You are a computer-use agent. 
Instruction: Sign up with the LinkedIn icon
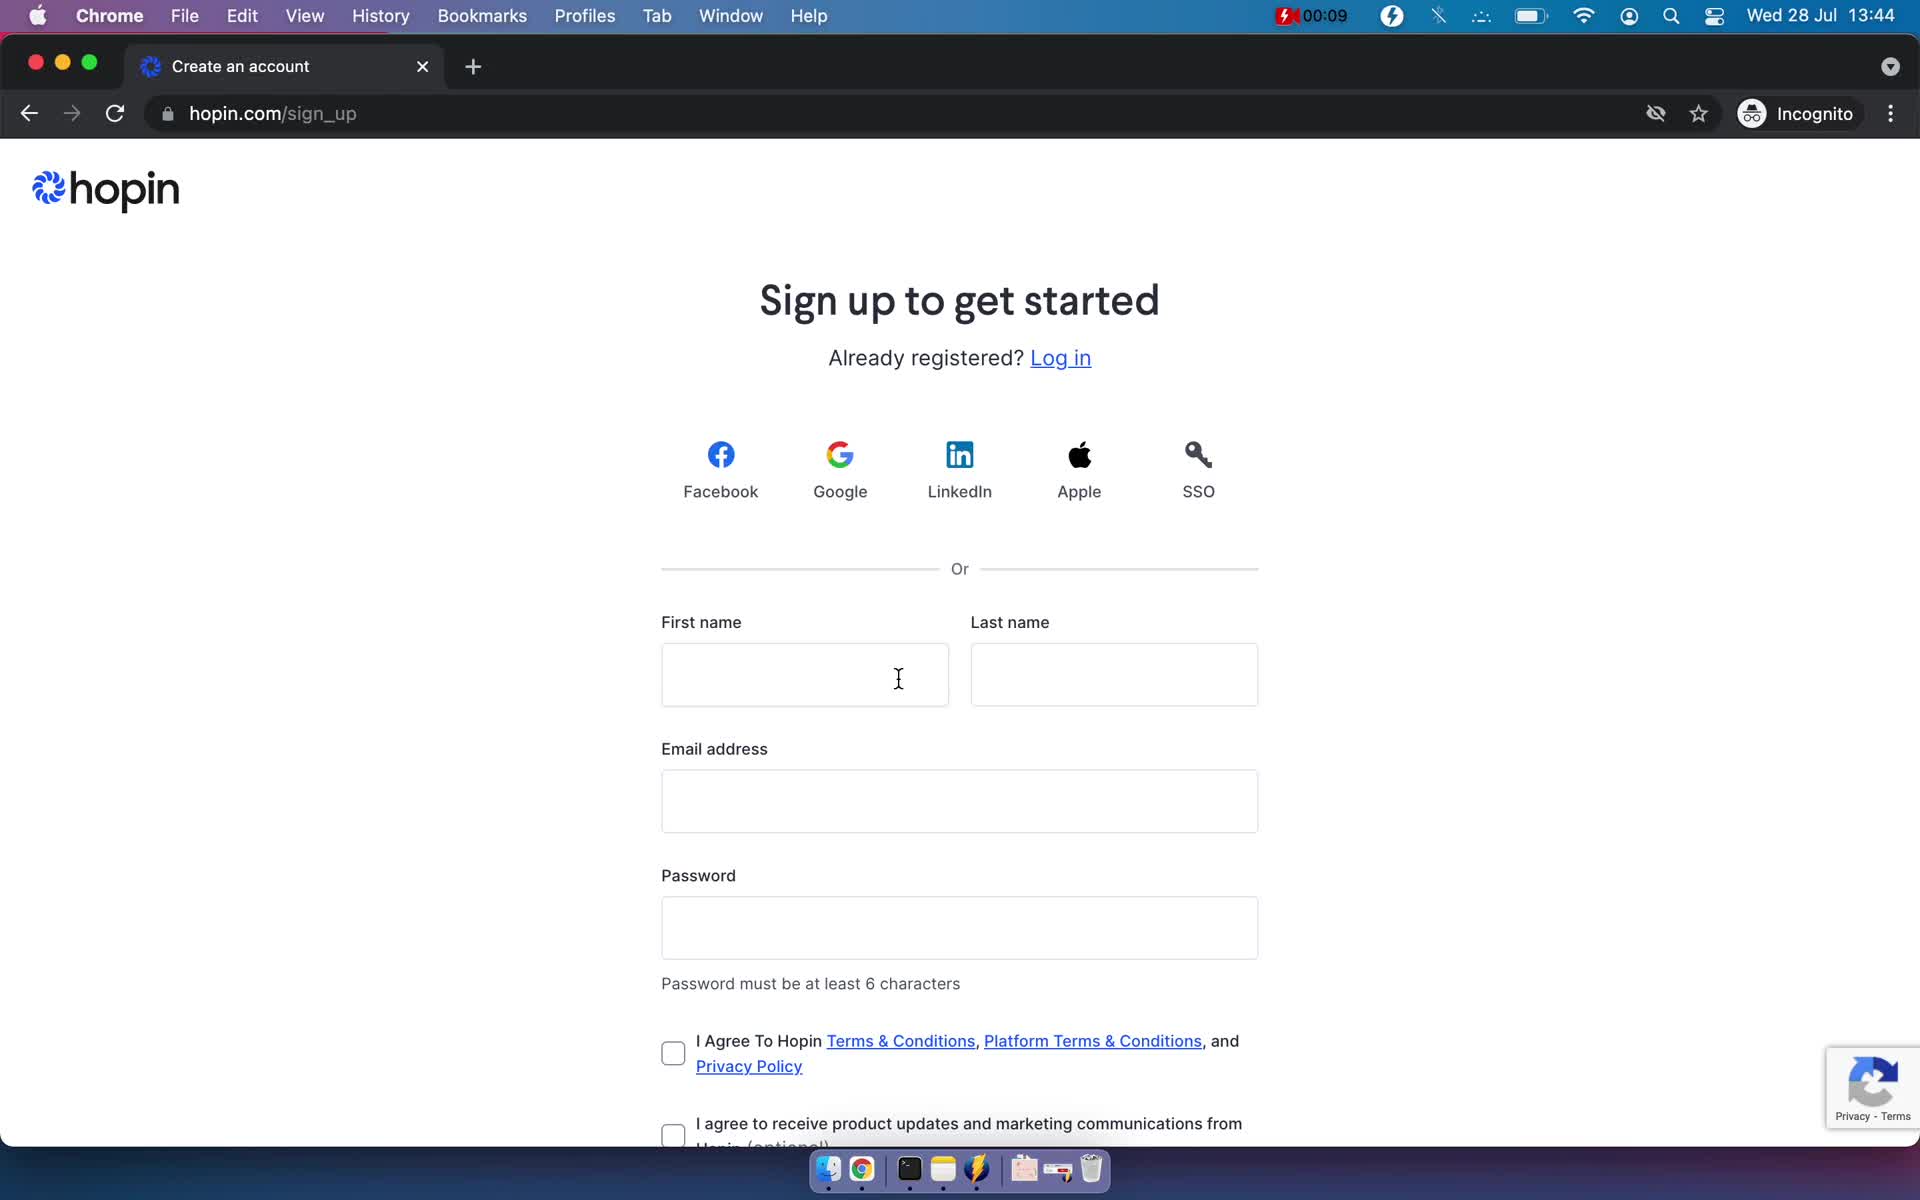click(959, 455)
